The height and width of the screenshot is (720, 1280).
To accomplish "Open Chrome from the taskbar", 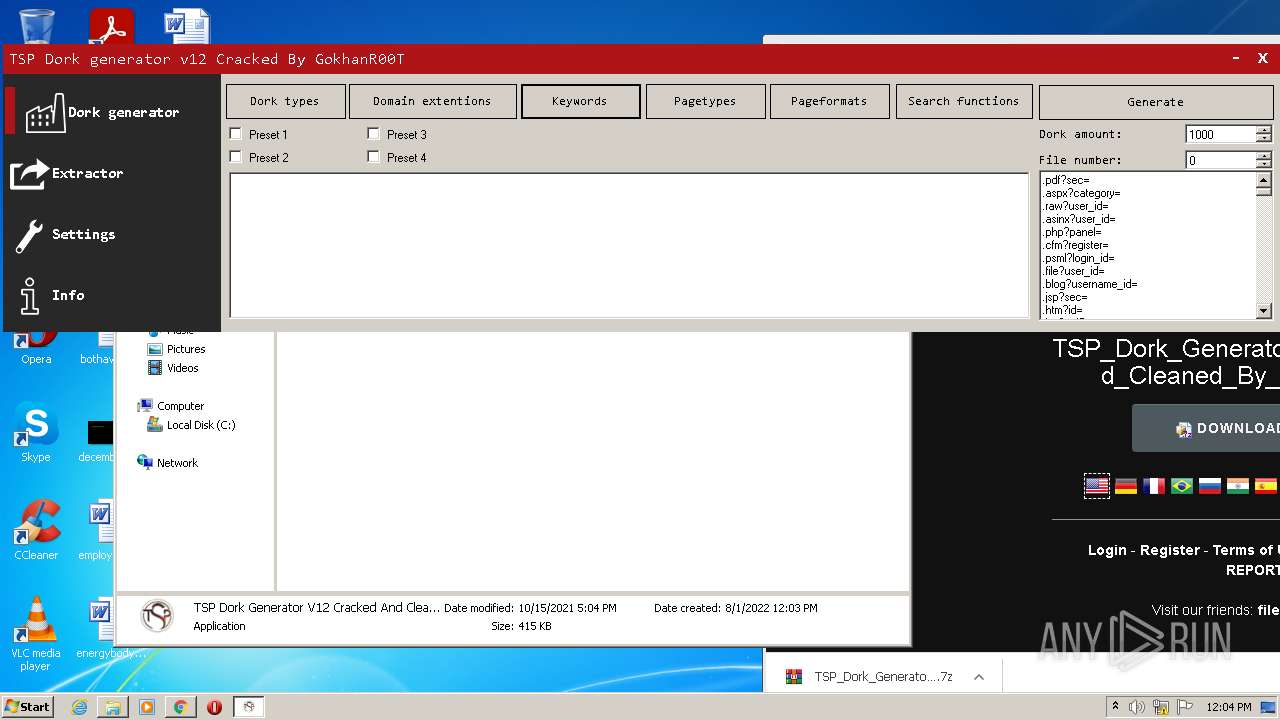I will click(180, 707).
